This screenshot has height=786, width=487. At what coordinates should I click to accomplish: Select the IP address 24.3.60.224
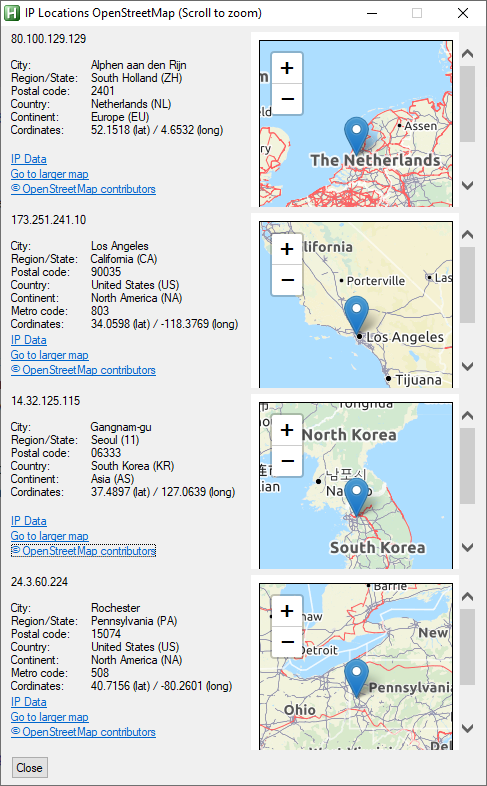(x=40, y=582)
